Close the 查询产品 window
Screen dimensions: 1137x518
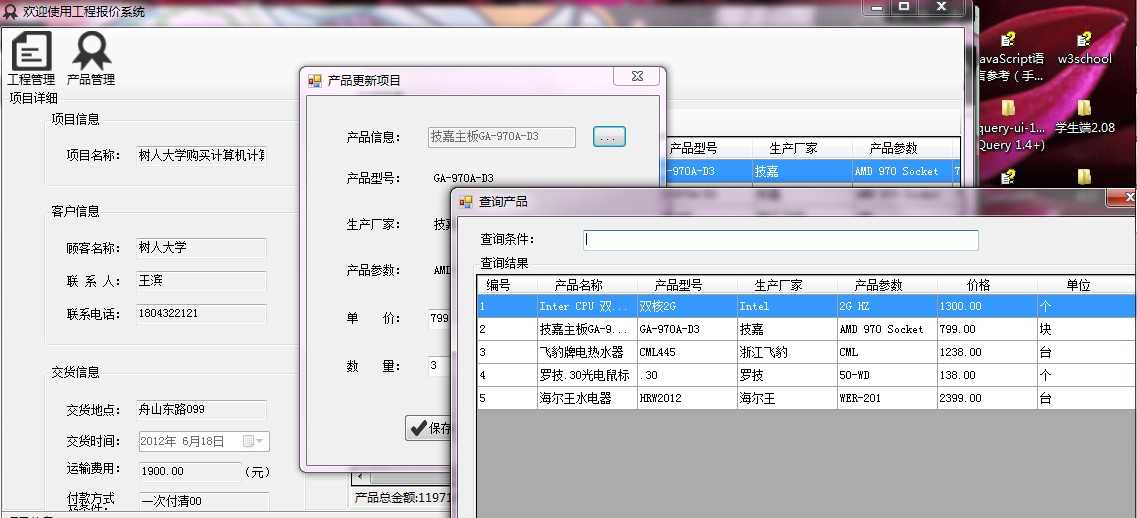tap(1122, 197)
